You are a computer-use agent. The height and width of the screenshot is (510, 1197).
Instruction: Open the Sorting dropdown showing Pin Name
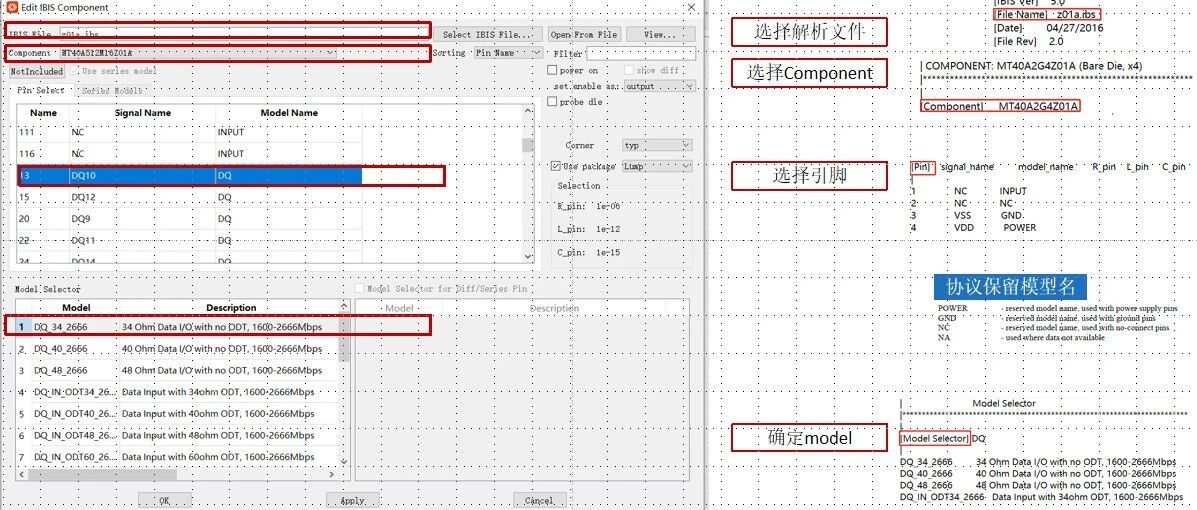pyautogui.click(x=508, y=53)
